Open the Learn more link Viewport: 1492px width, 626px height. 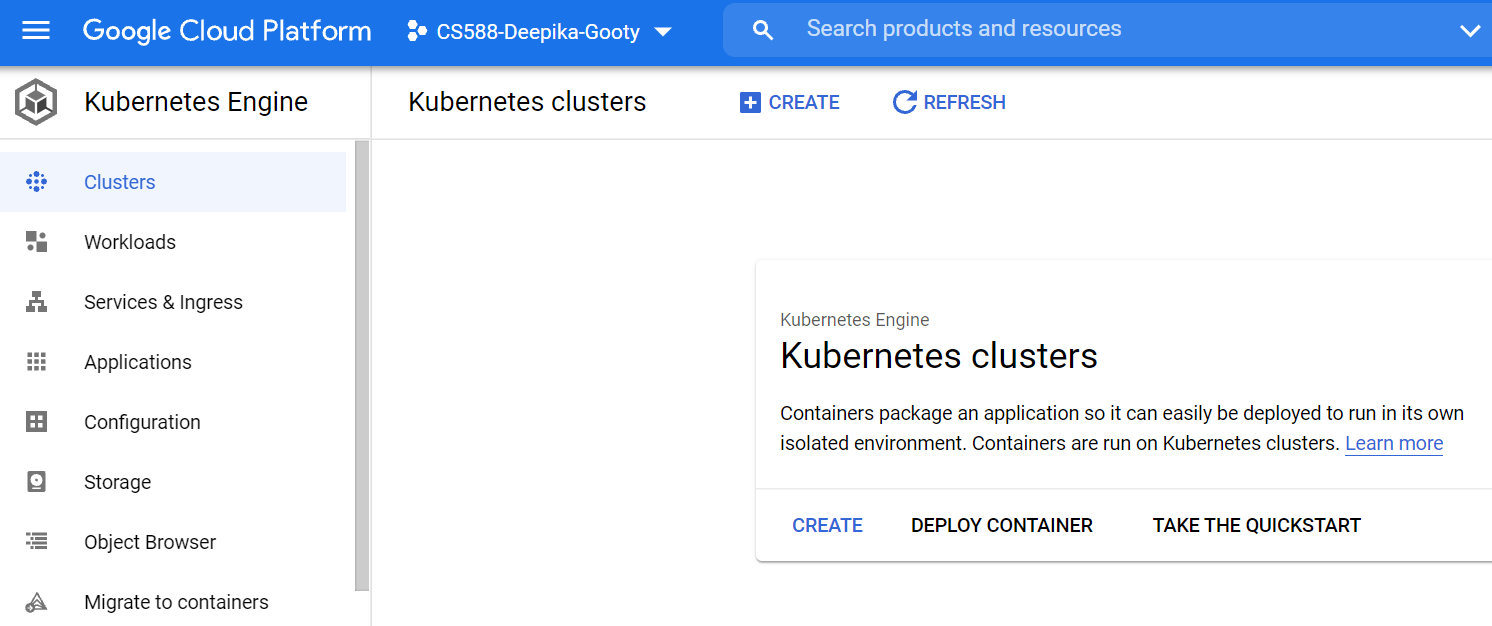tap(1394, 443)
